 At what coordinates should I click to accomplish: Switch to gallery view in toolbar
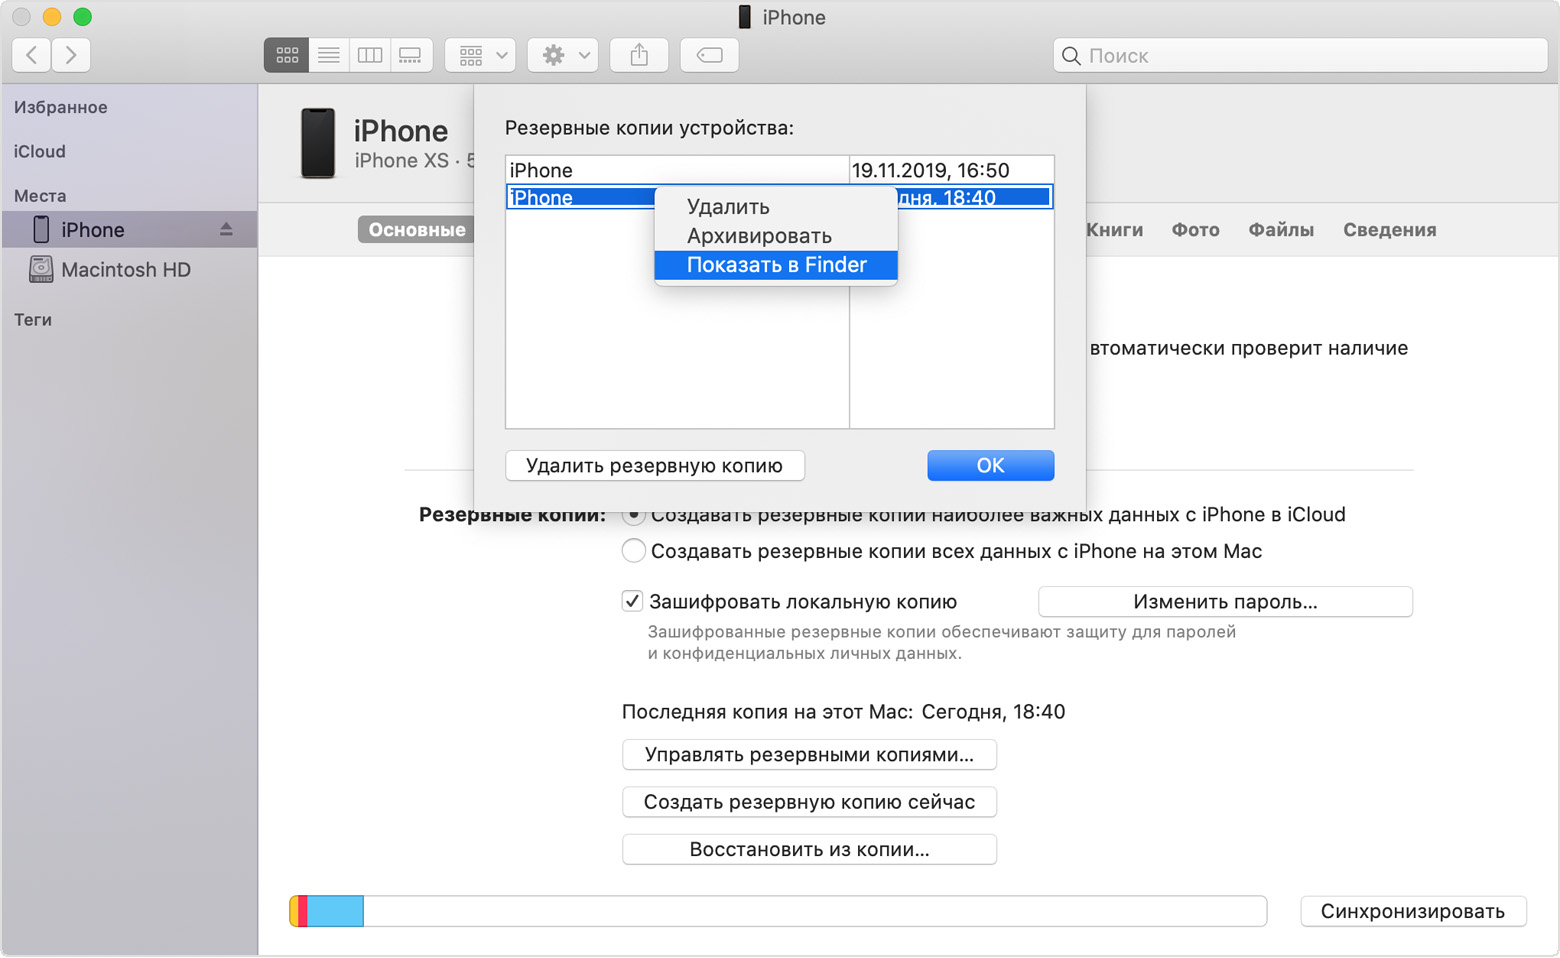click(x=411, y=55)
